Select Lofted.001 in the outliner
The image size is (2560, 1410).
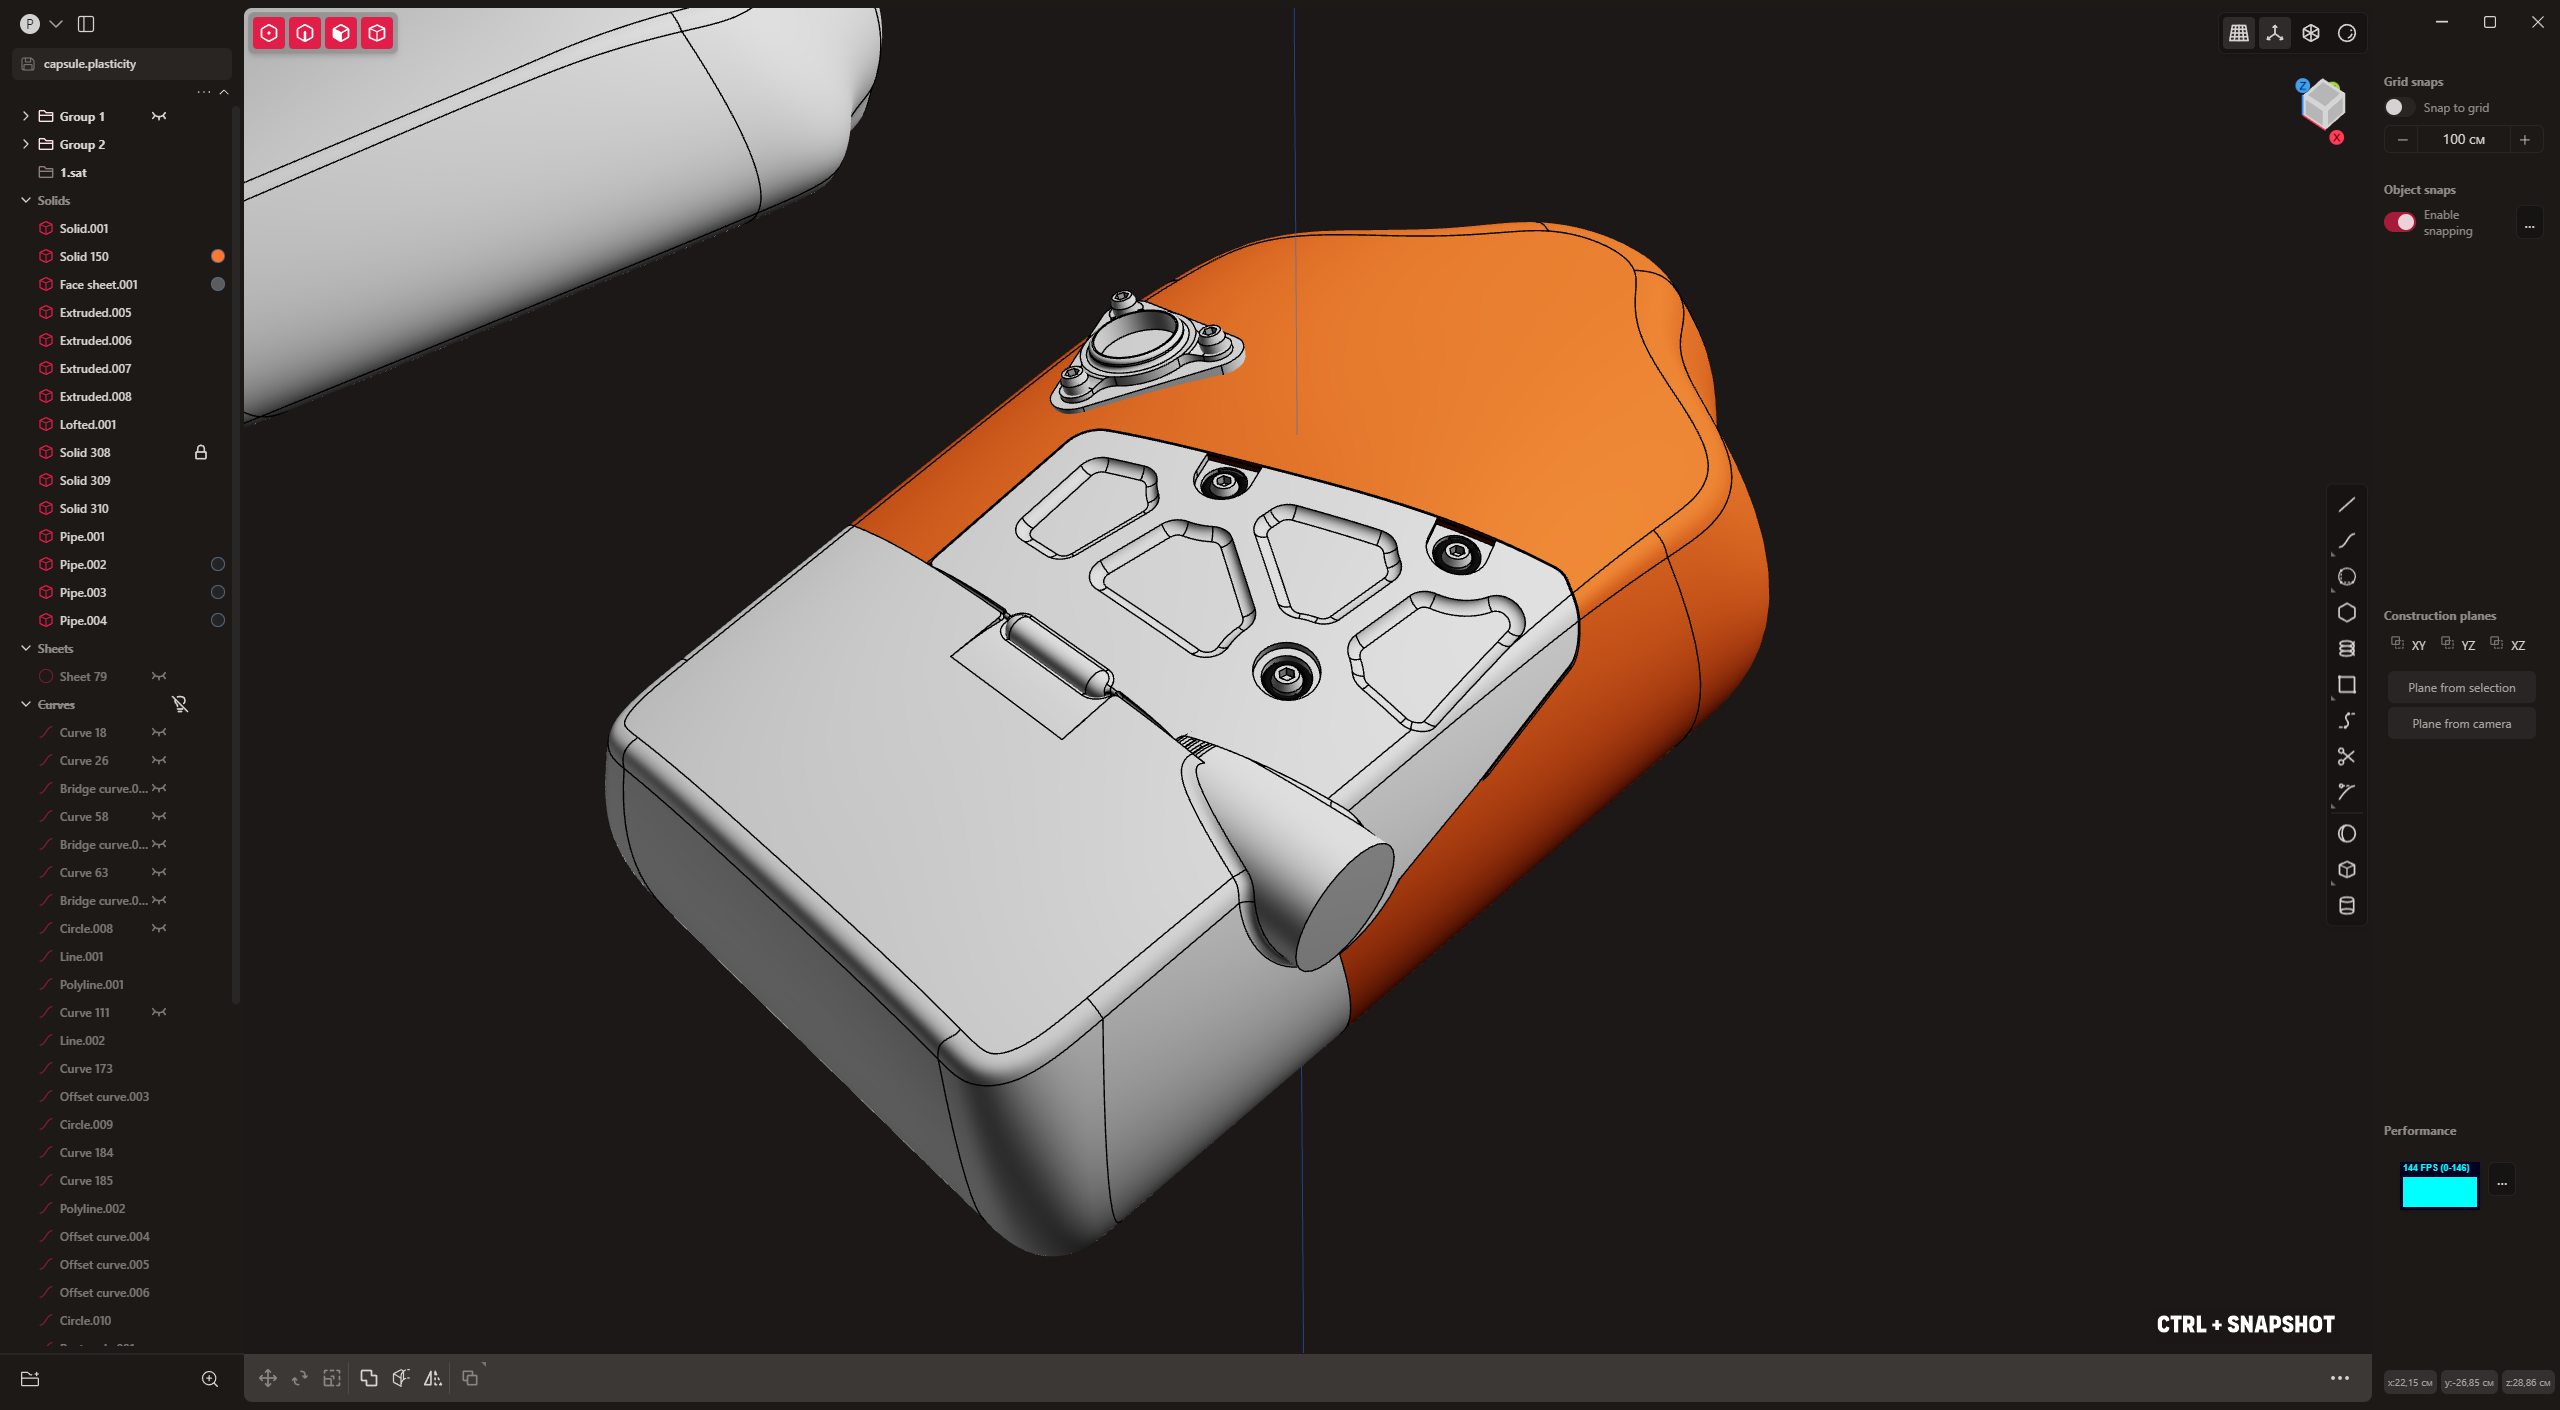(88, 425)
